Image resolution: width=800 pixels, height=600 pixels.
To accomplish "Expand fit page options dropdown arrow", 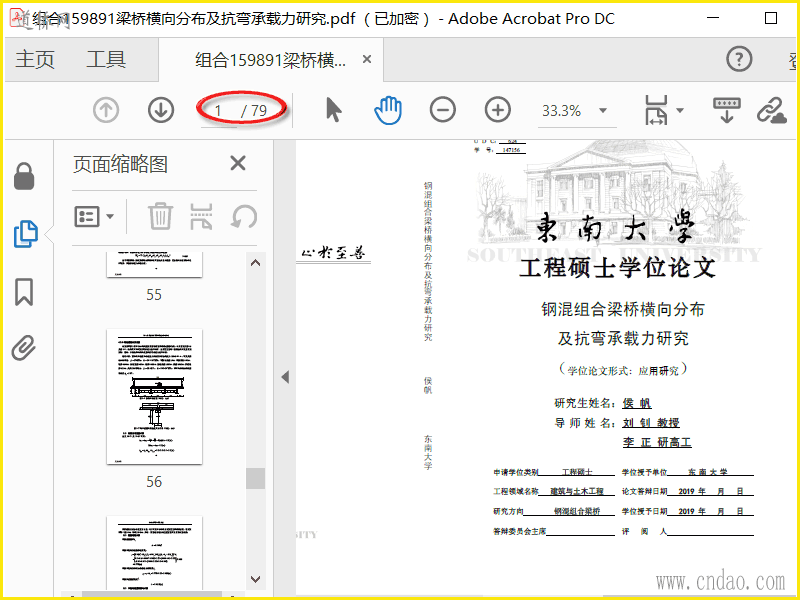I will pyautogui.click(x=680, y=110).
